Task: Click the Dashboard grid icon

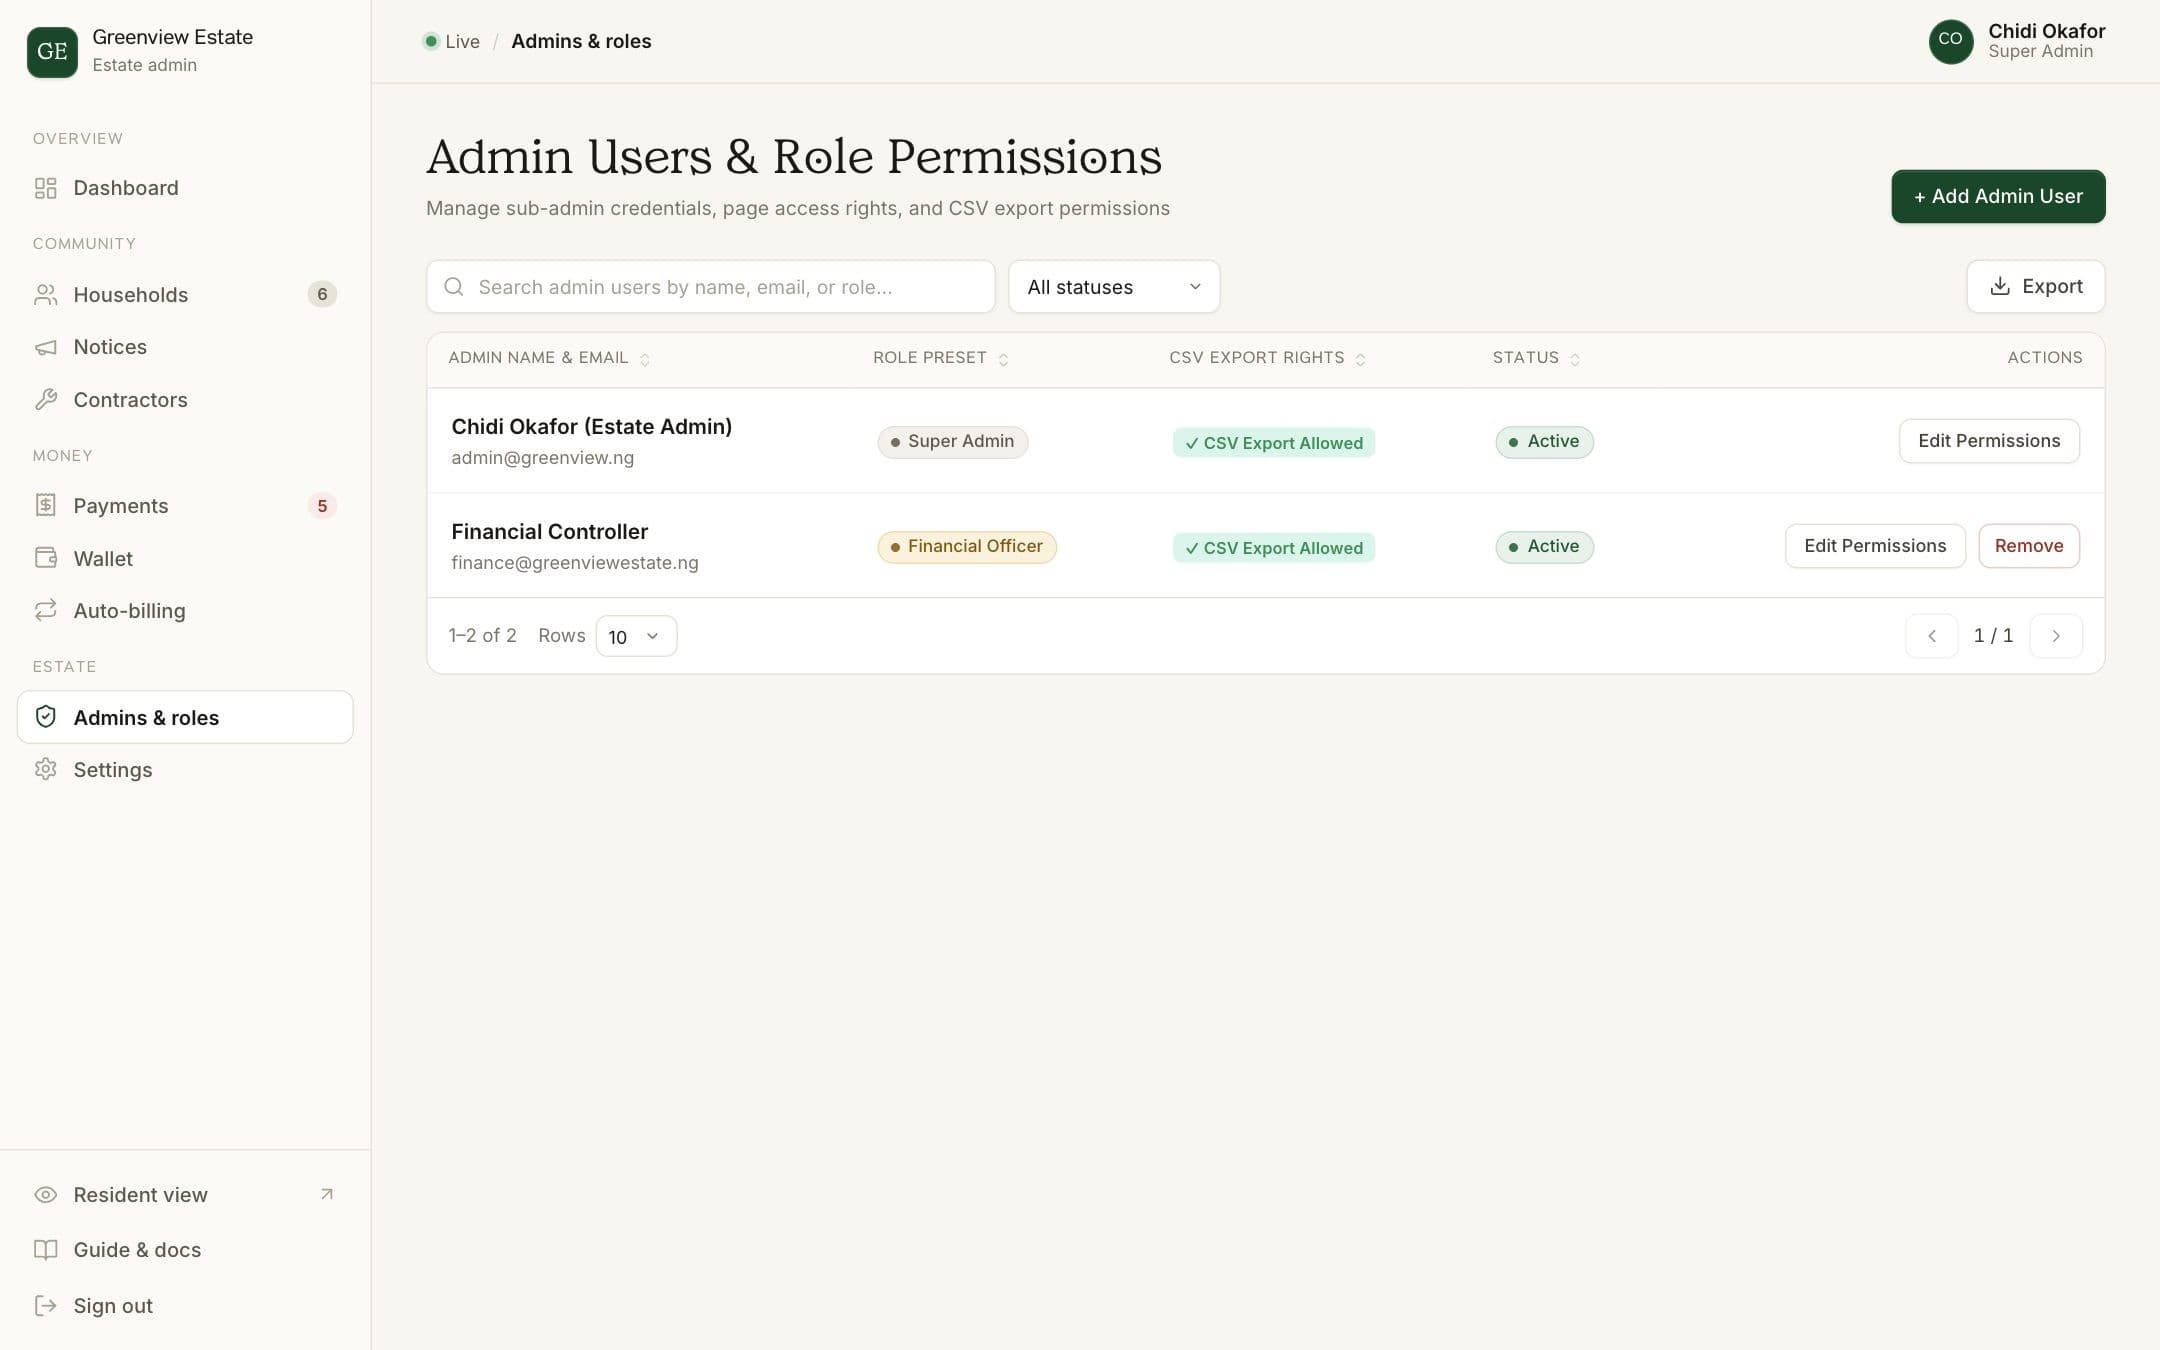Action: (x=46, y=188)
